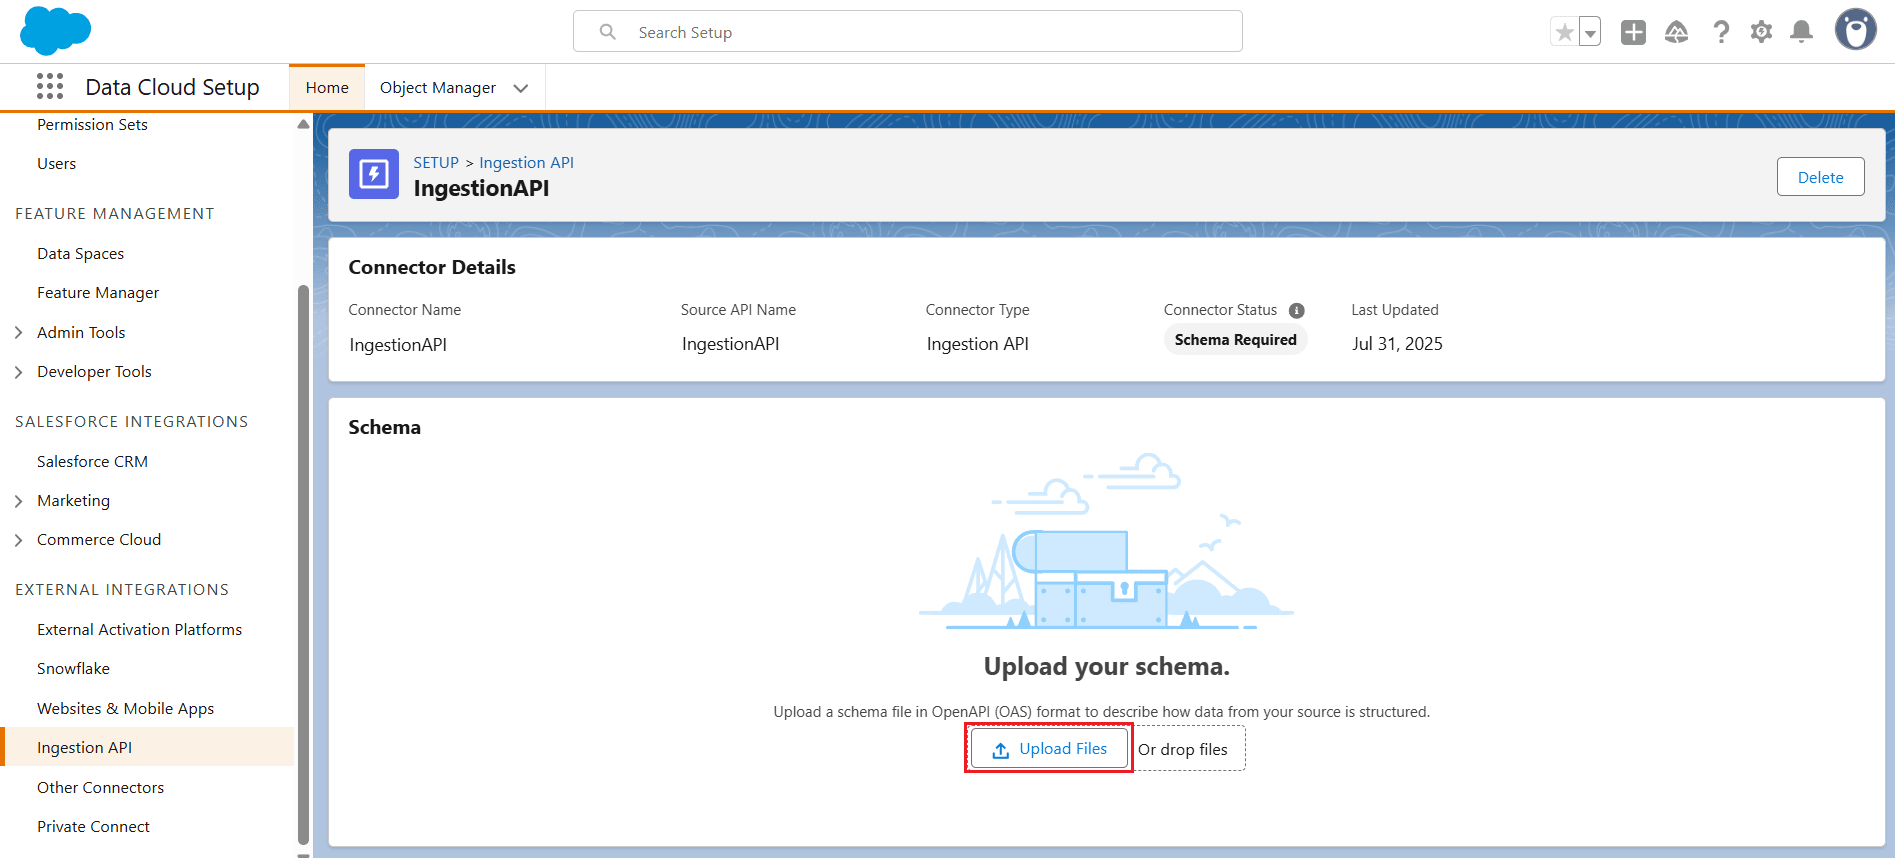Follow the Ingestion API breadcrumb link
This screenshot has width=1895, height=858.
tap(526, 162)
